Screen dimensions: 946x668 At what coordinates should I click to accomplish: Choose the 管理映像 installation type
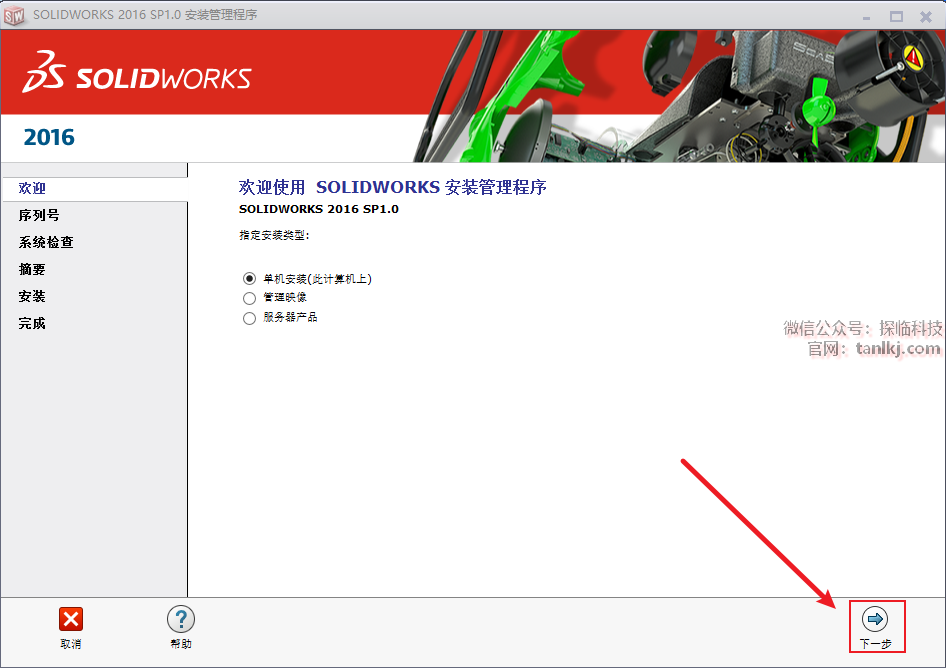pyautogui.click(x=250, y=298)
